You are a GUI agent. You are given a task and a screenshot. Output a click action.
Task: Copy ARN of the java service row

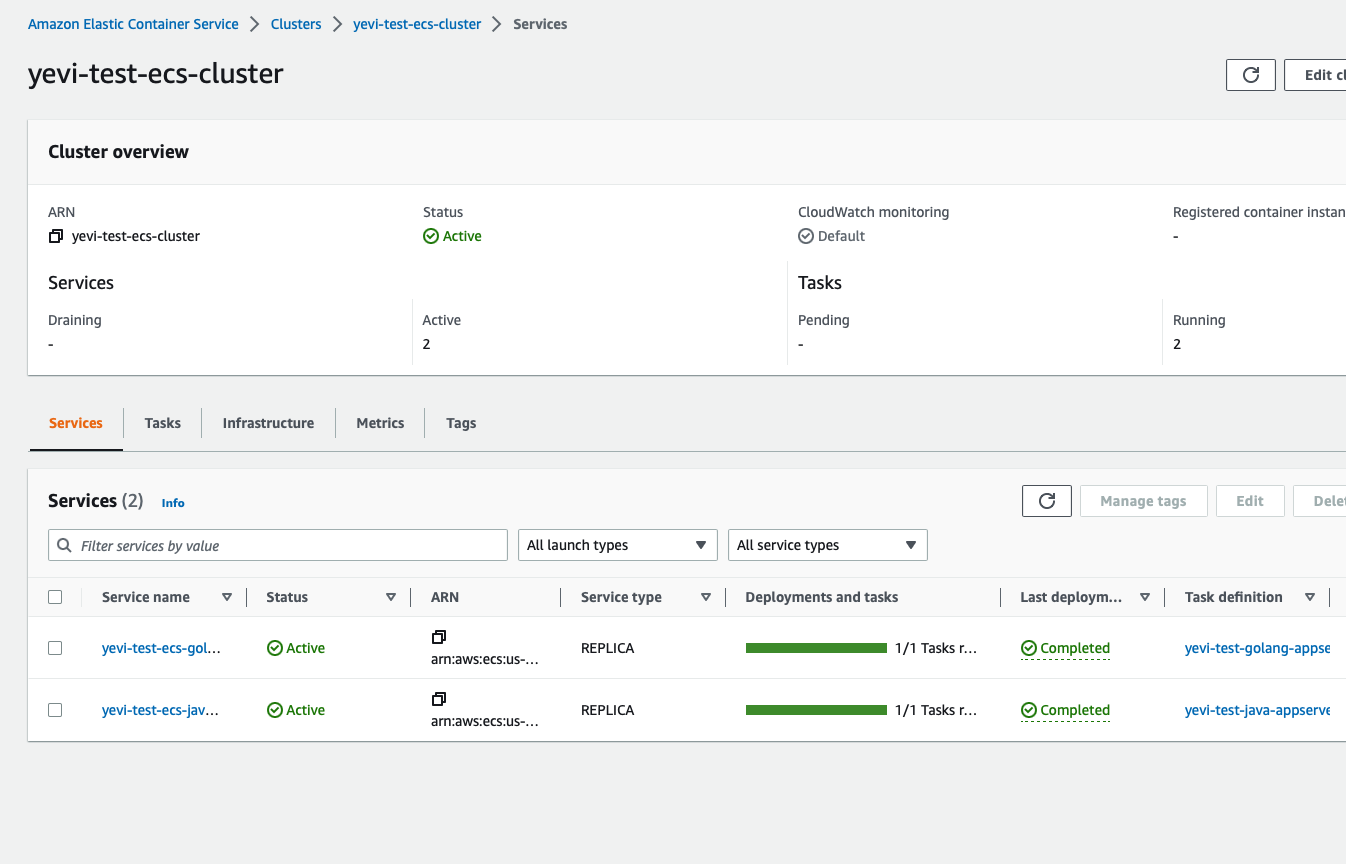tap(438, 699)
